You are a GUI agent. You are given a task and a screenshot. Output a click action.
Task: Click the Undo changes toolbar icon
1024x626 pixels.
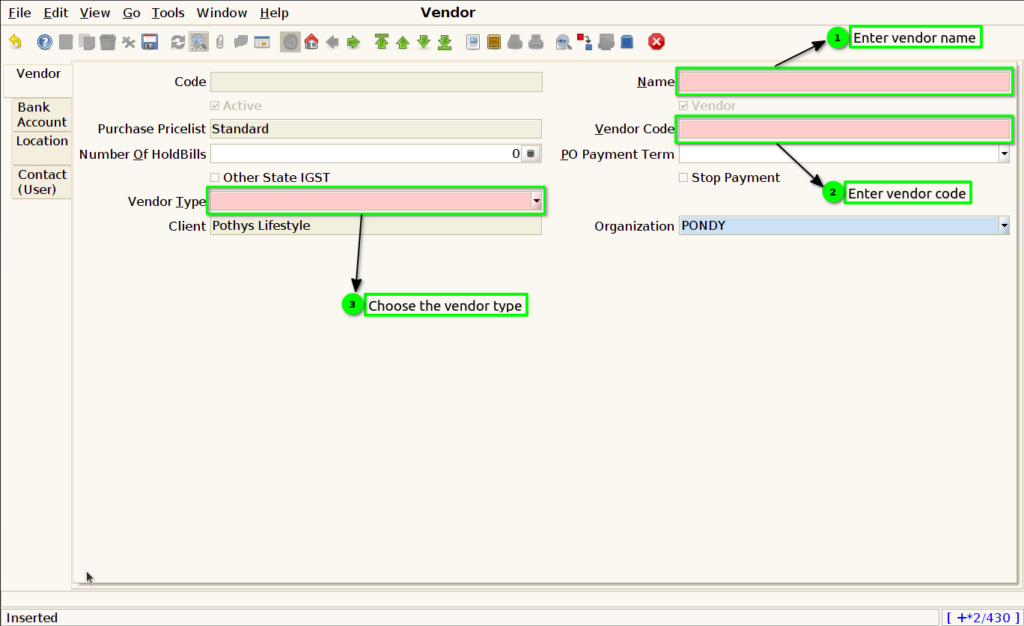click(16, 42)
